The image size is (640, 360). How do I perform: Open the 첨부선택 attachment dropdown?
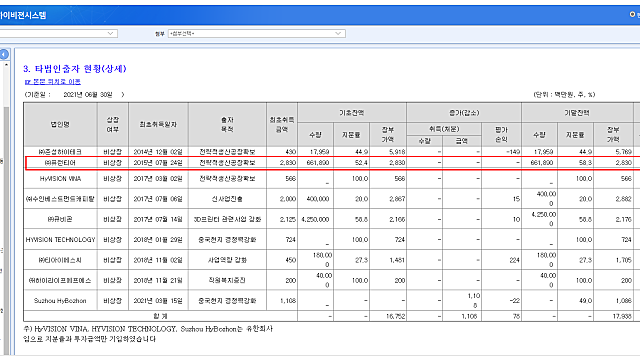(x=257, y=33)
